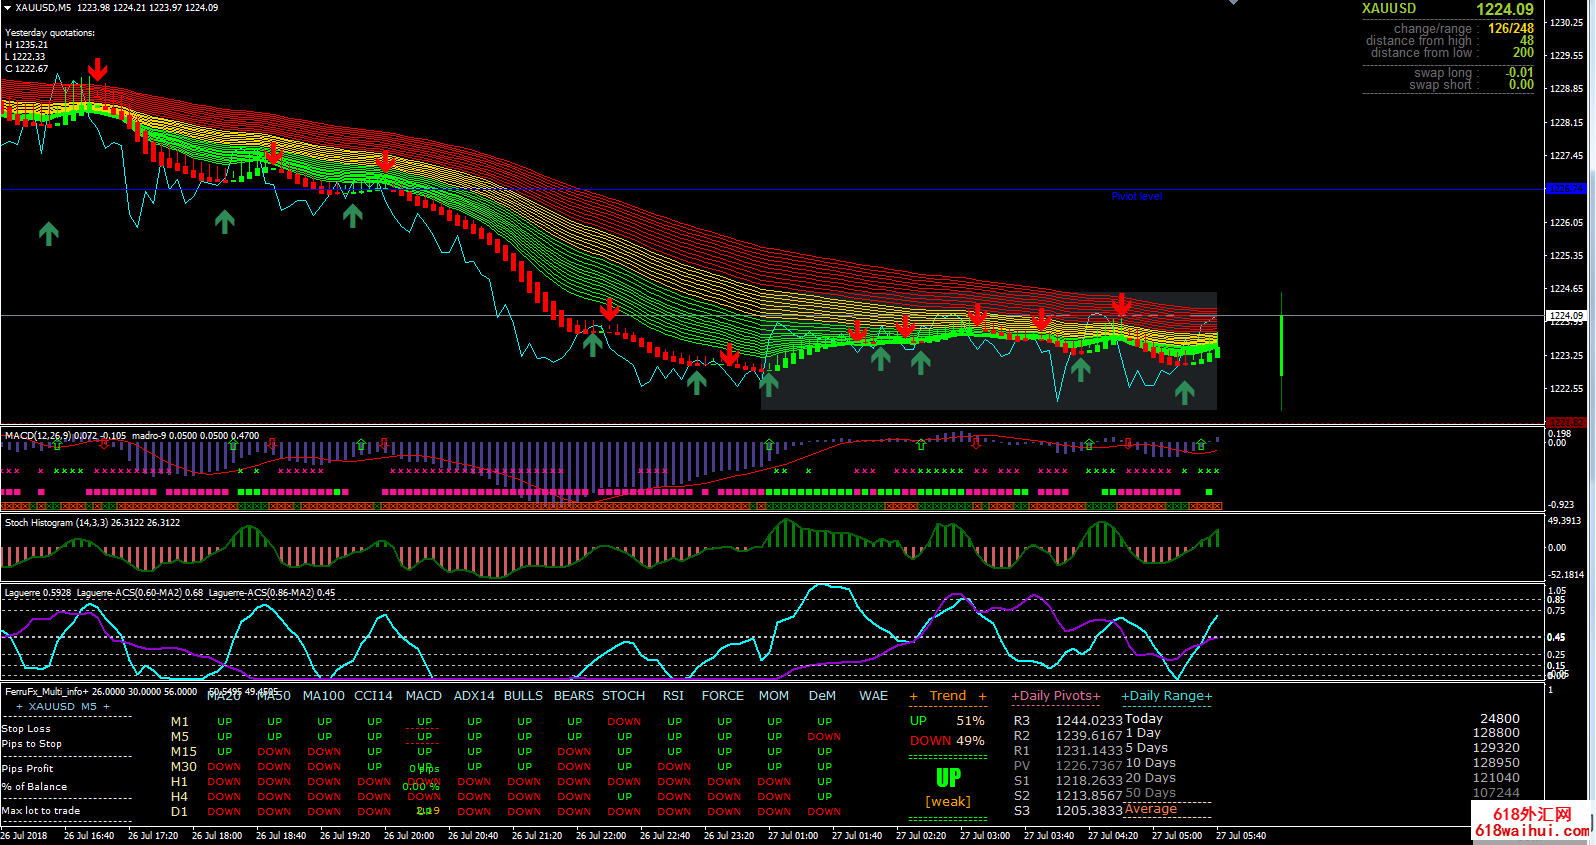Click the 'Pips to Stop' label

[x=32, y=744]
